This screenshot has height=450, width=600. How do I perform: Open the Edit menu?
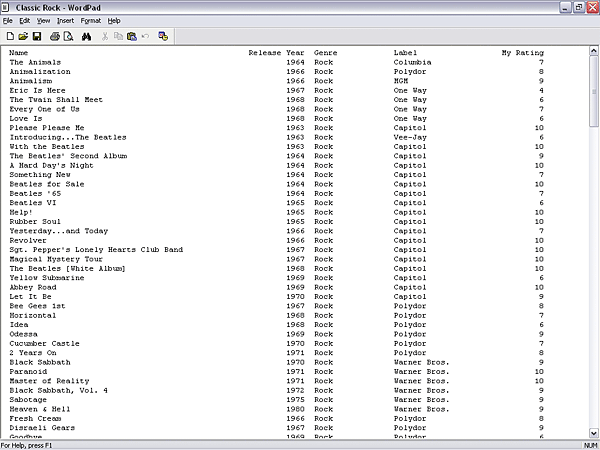tap(24, 21)
